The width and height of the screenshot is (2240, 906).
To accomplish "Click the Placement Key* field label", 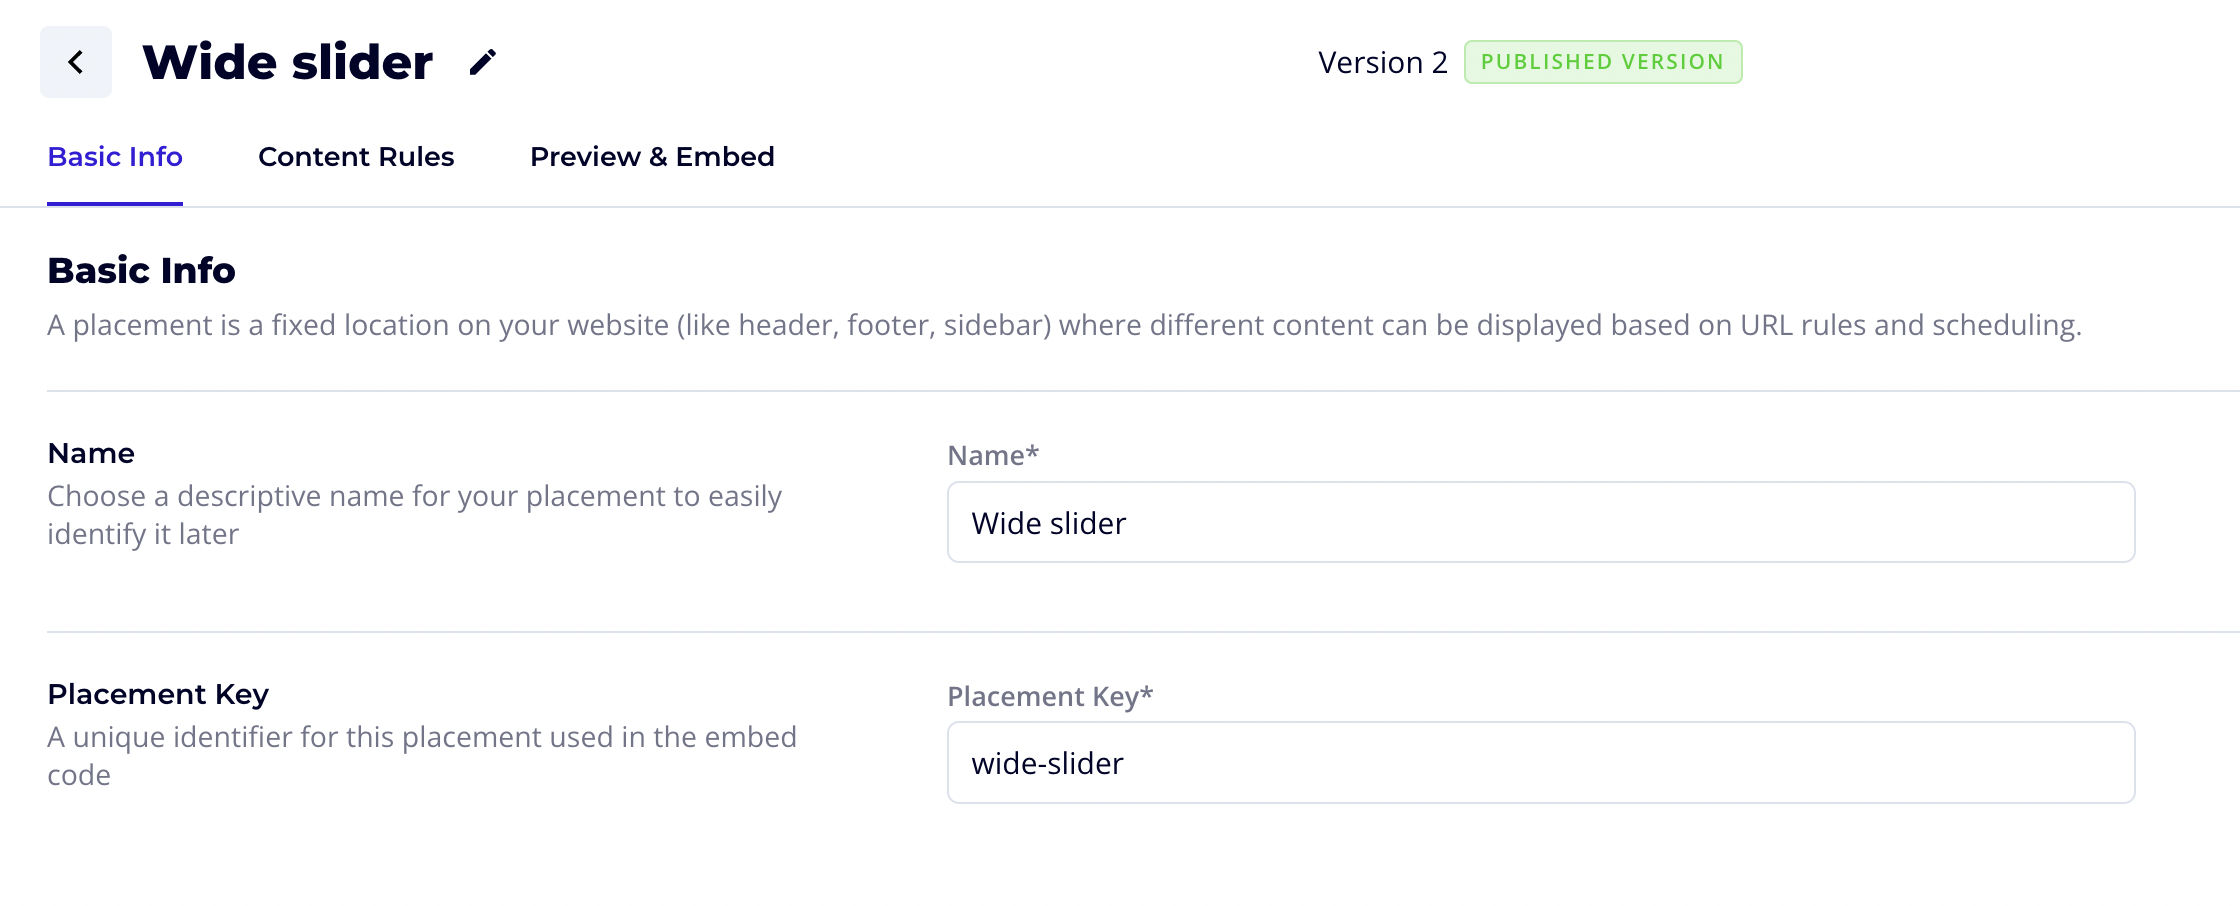I will tap(1050, 697).
